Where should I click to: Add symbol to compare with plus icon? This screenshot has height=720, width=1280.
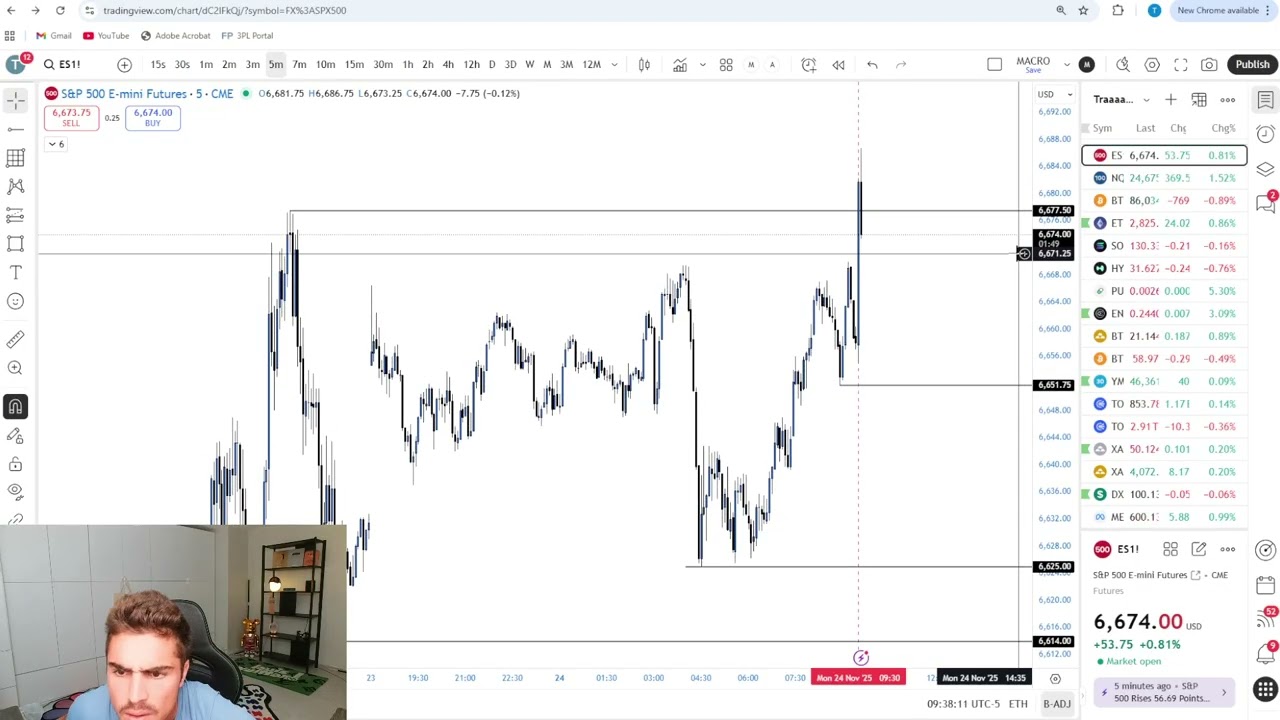coord(124,64)
